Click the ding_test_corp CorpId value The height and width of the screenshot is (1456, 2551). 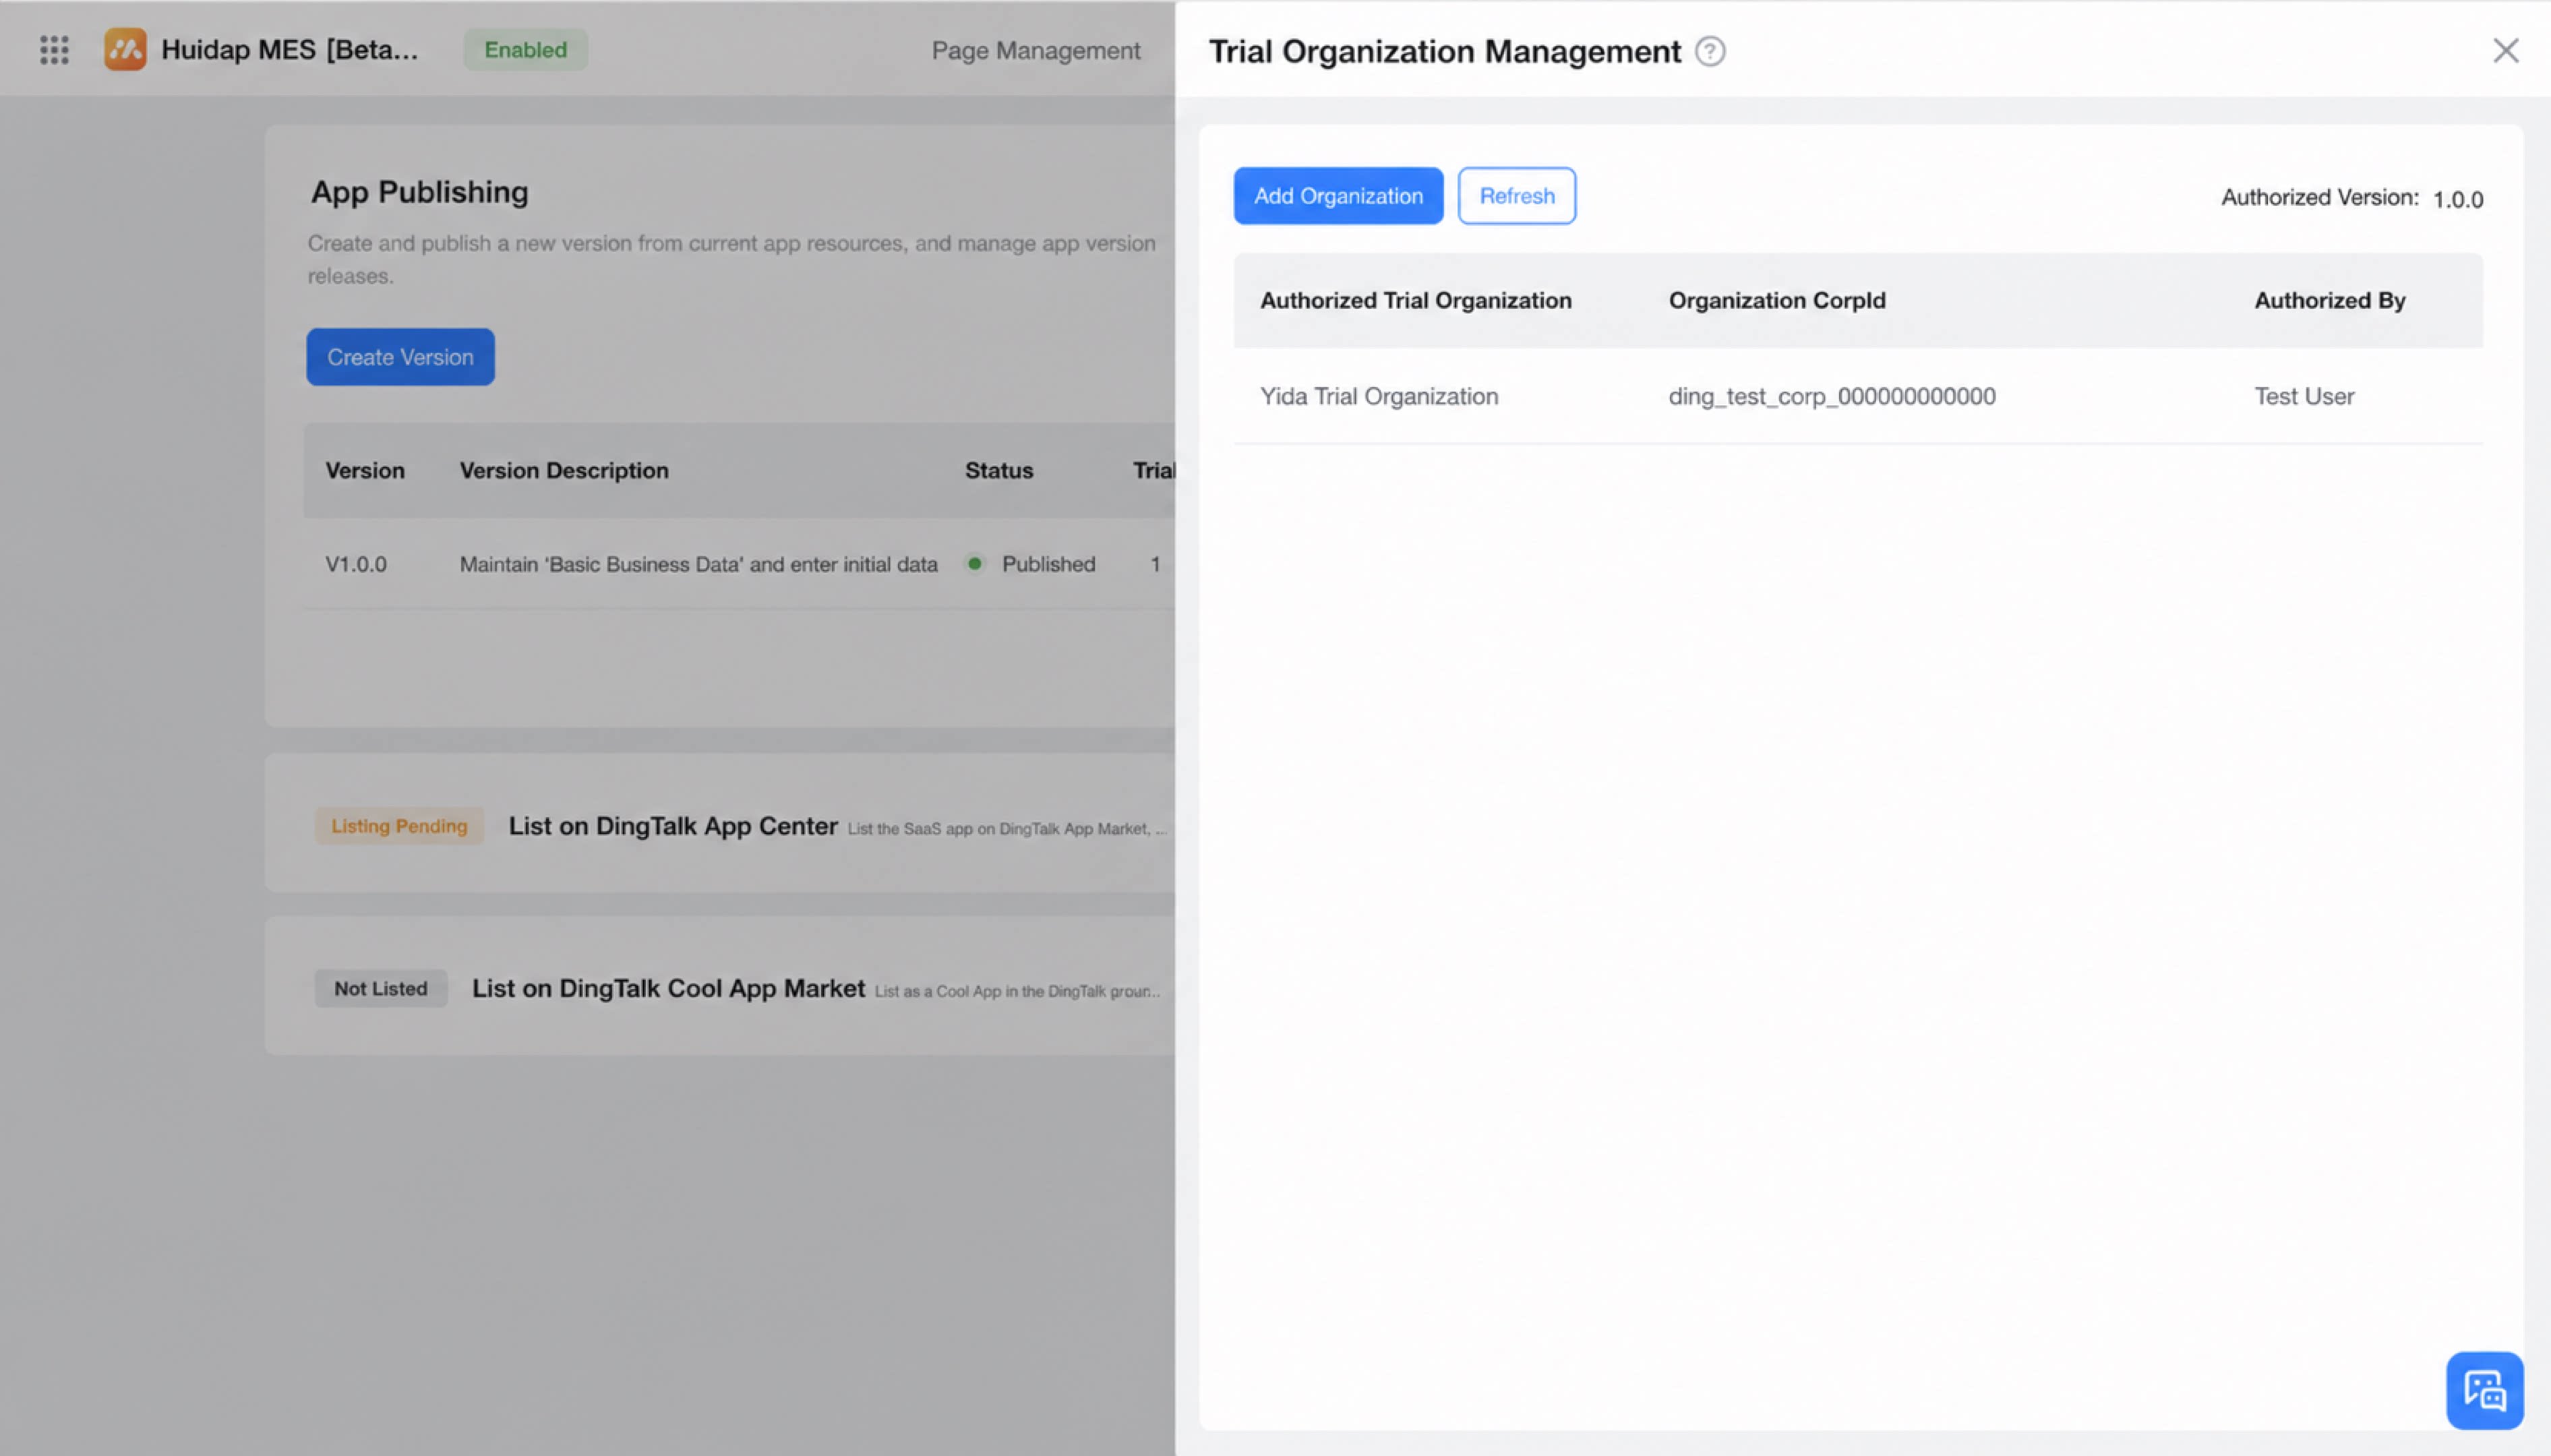pyautogui.click(x=1831, y=396)
